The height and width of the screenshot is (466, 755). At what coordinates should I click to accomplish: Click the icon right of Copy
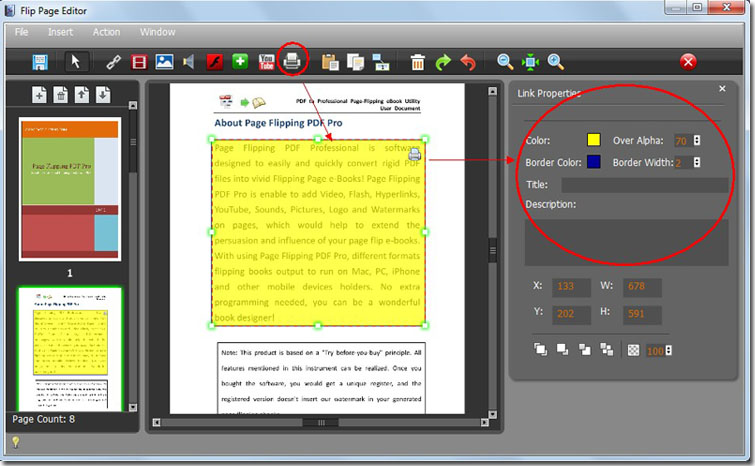381,62
